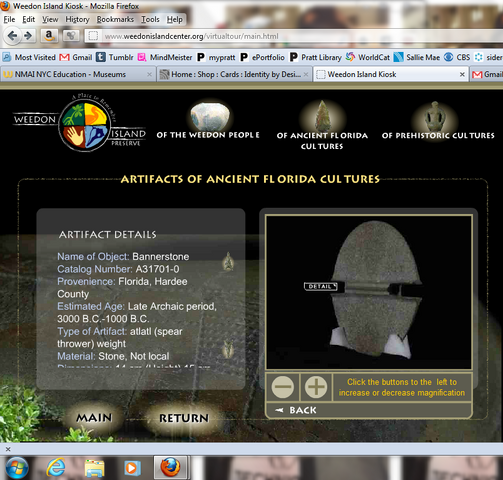Click the minus button to decrease magnification
This screenshot has width=503, height=480.
point(283,387)
